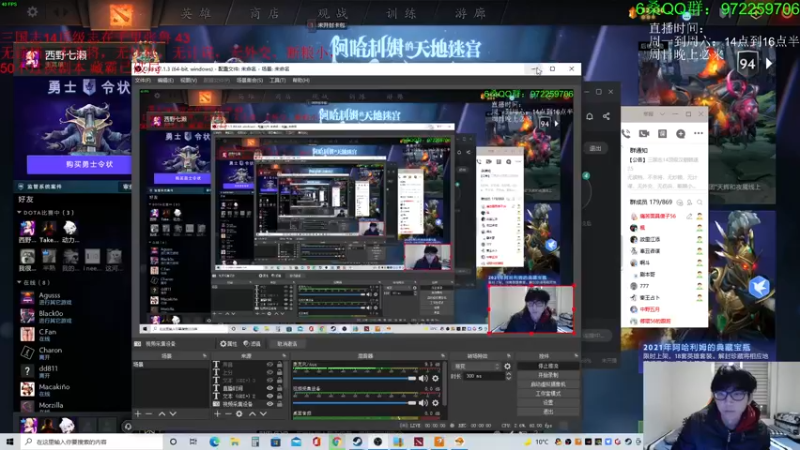Toggle visibility of 文本 (GDI+) 2 source

(270, 396)
